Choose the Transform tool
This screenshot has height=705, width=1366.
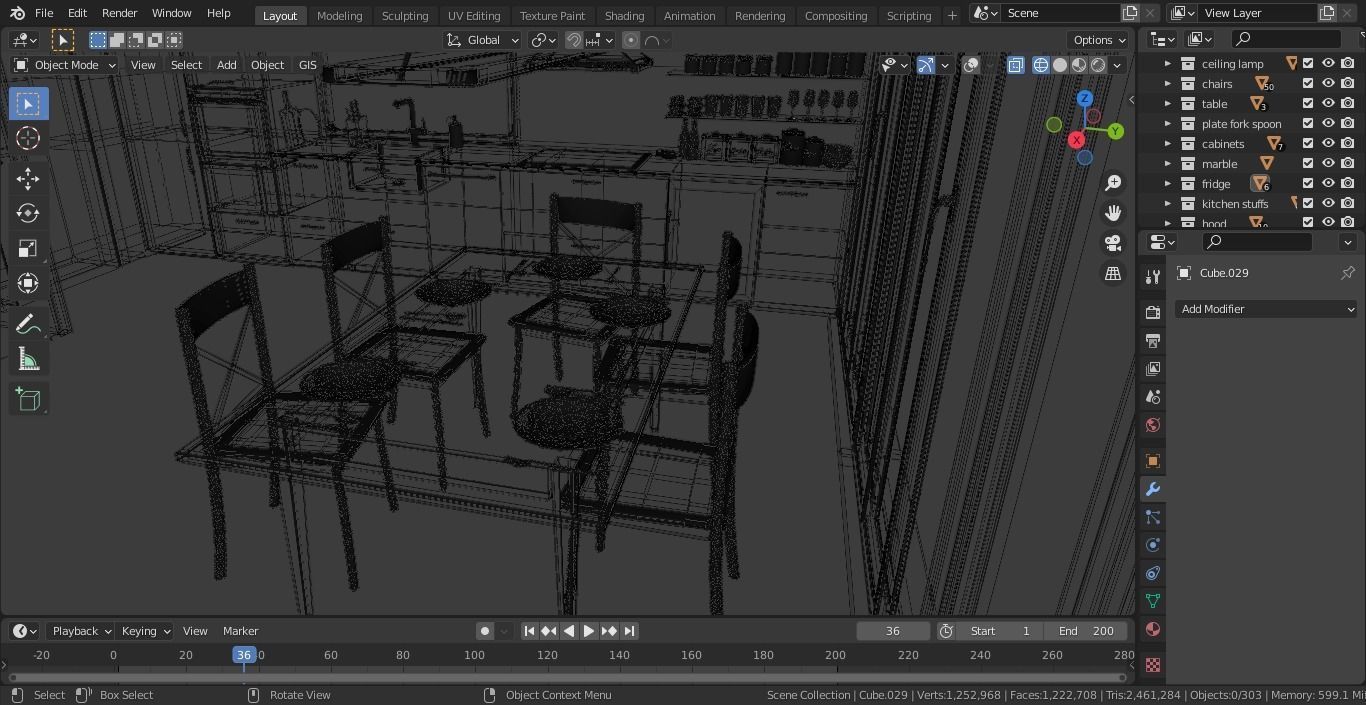pos(28,283)
